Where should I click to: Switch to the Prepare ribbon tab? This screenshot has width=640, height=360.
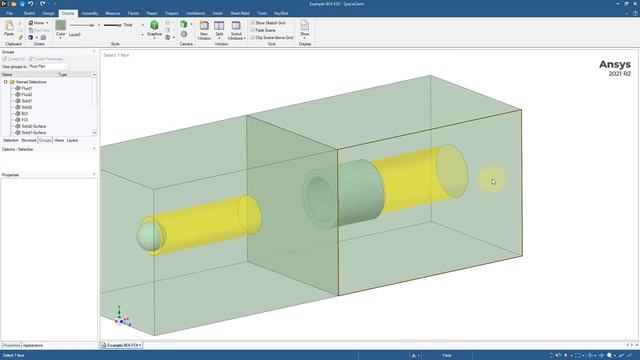click(x=172, y=13)
